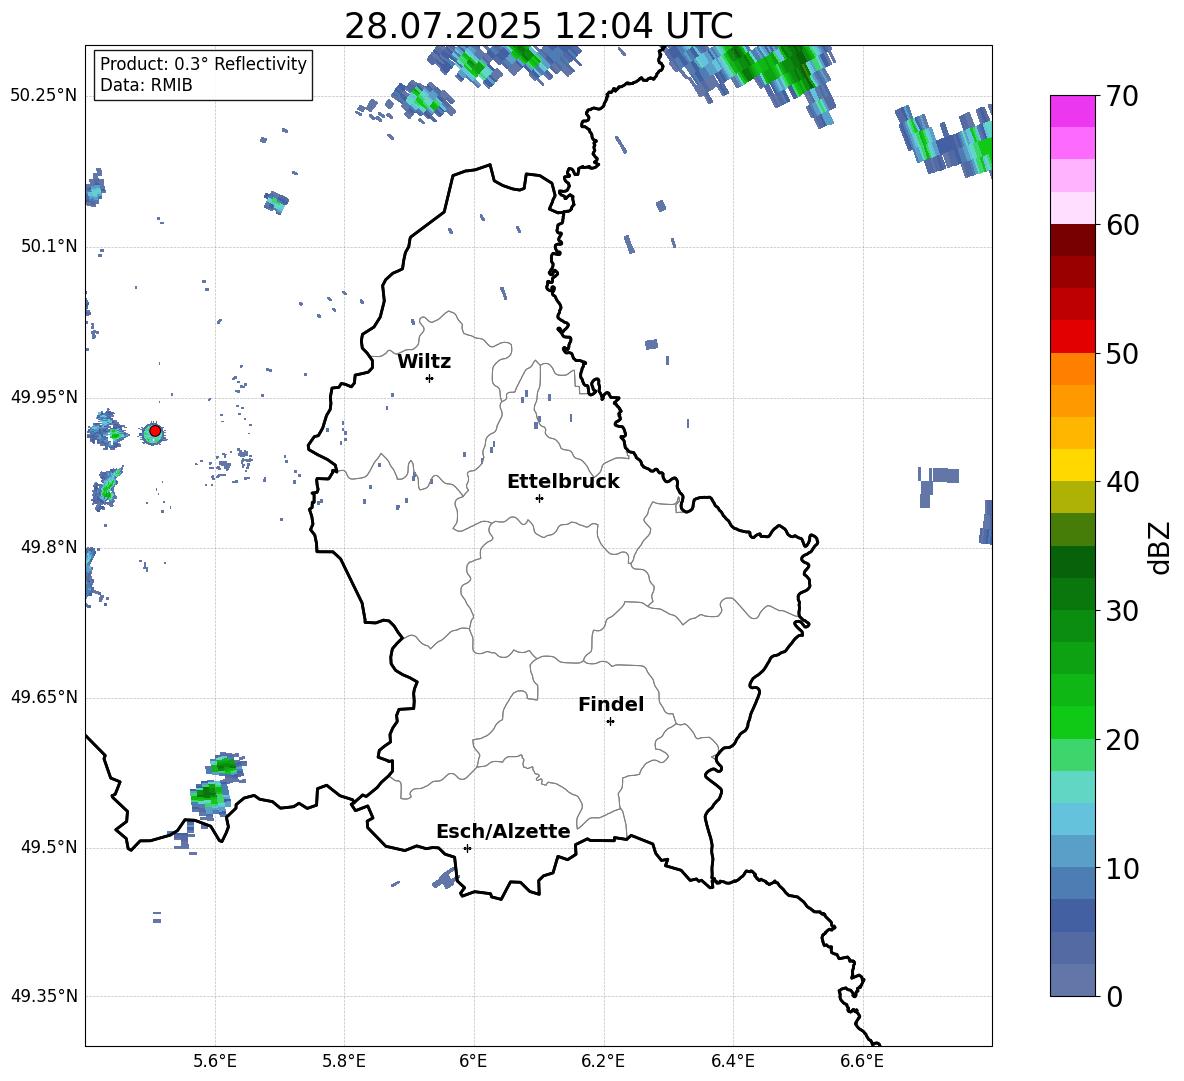Click the 20 colorbar tick label
The width and height of the screenshot is (1184, 1081).
click(1122, 740)
